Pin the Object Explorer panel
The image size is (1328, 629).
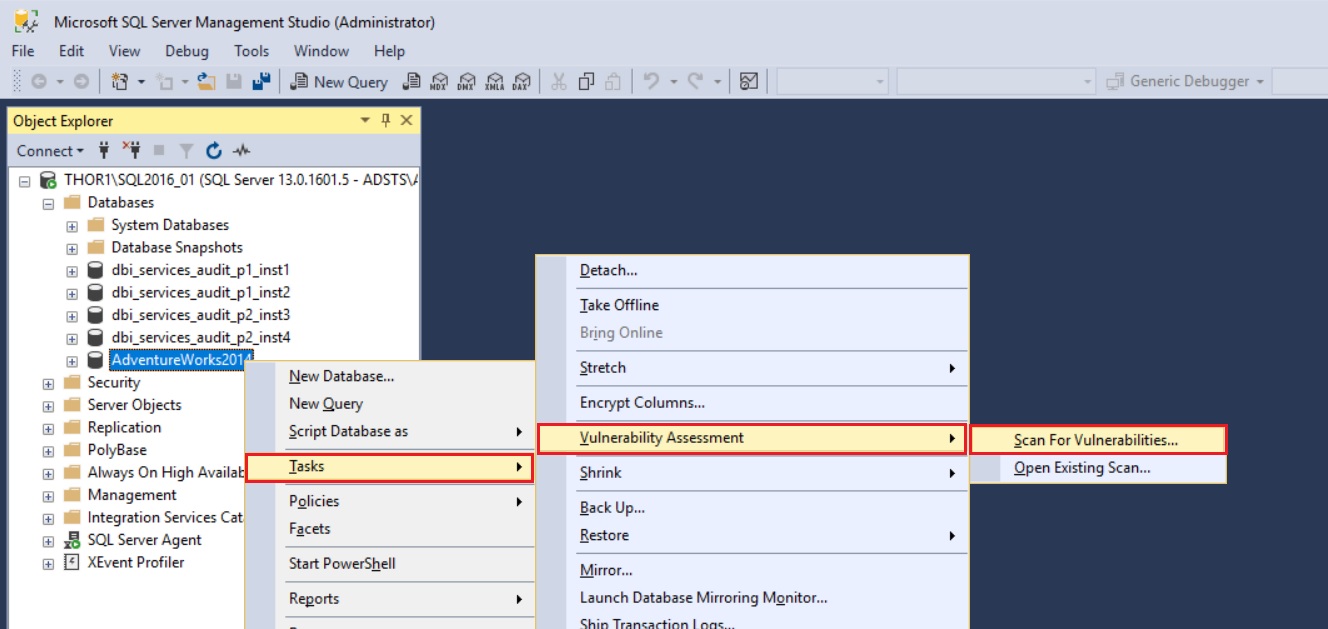point(386,120)
